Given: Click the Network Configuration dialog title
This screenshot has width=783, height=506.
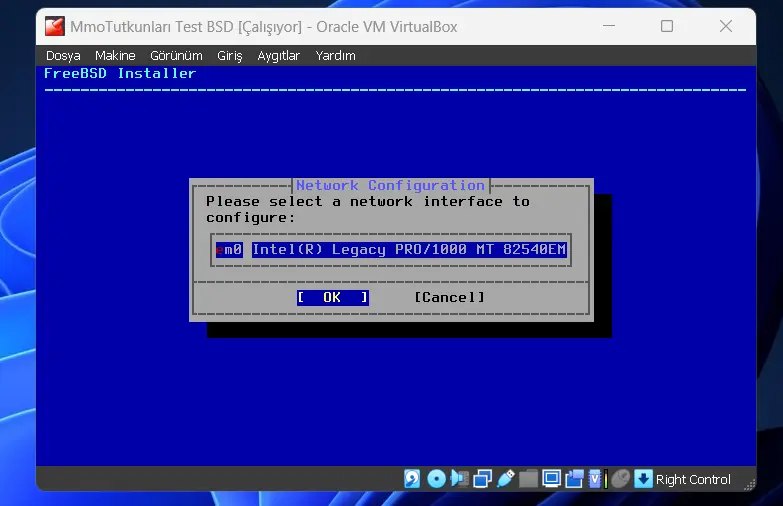Looking at the screenshot, I should 391,185.
